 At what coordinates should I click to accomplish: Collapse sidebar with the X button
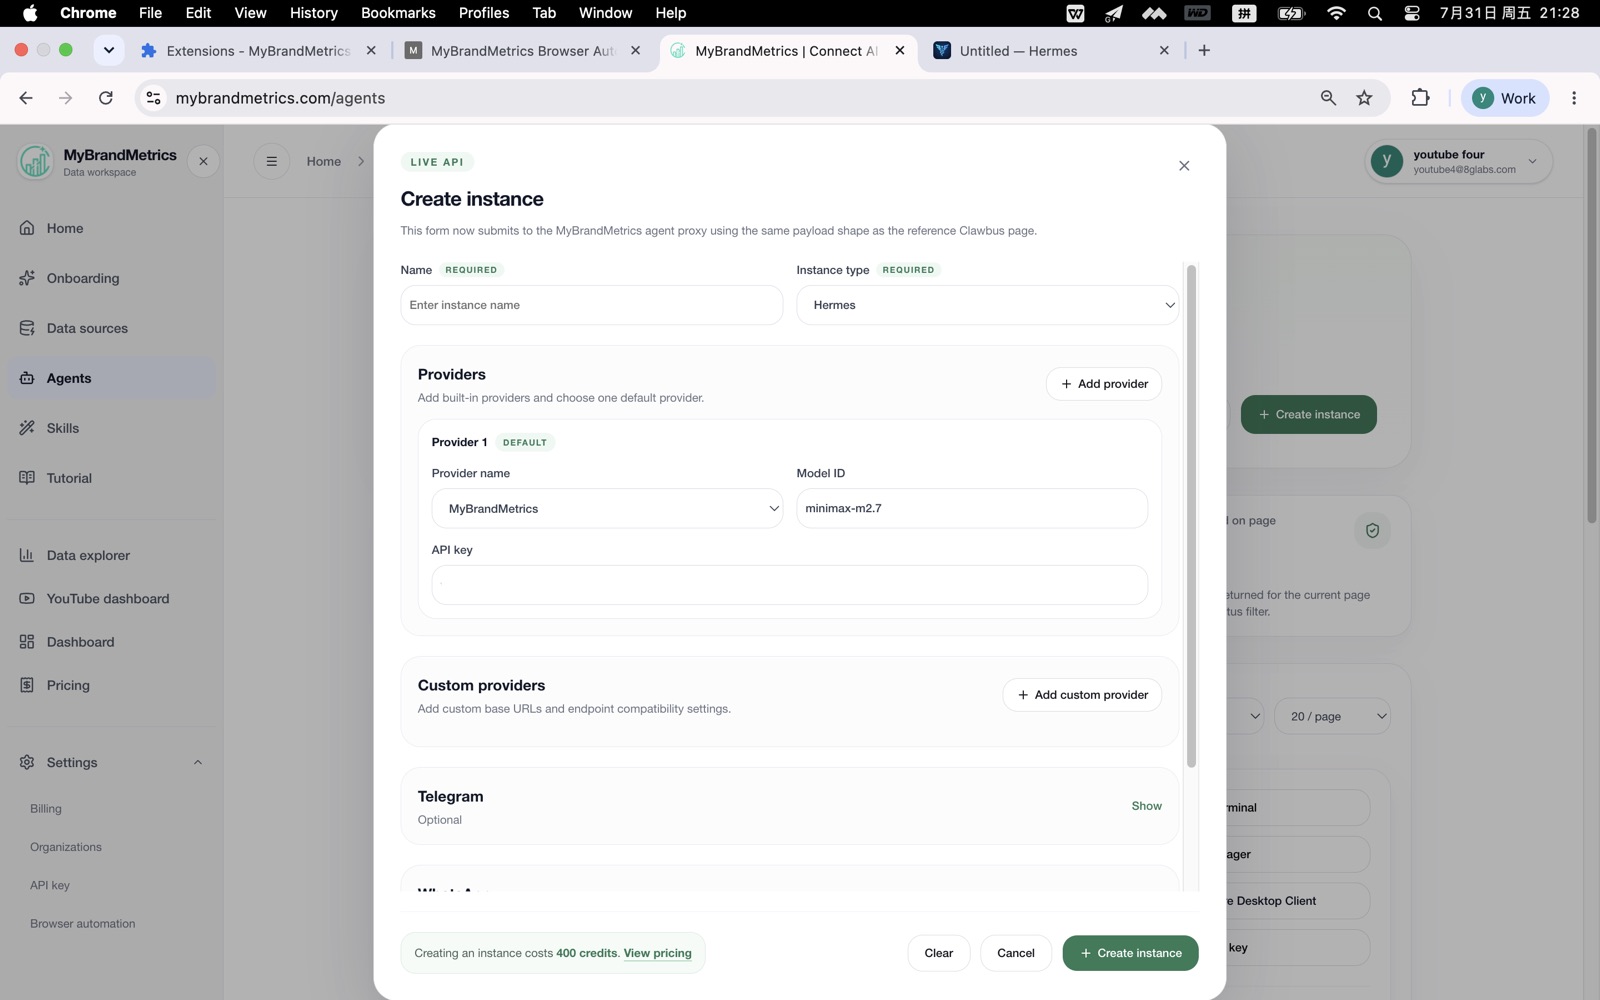[203, 161]
